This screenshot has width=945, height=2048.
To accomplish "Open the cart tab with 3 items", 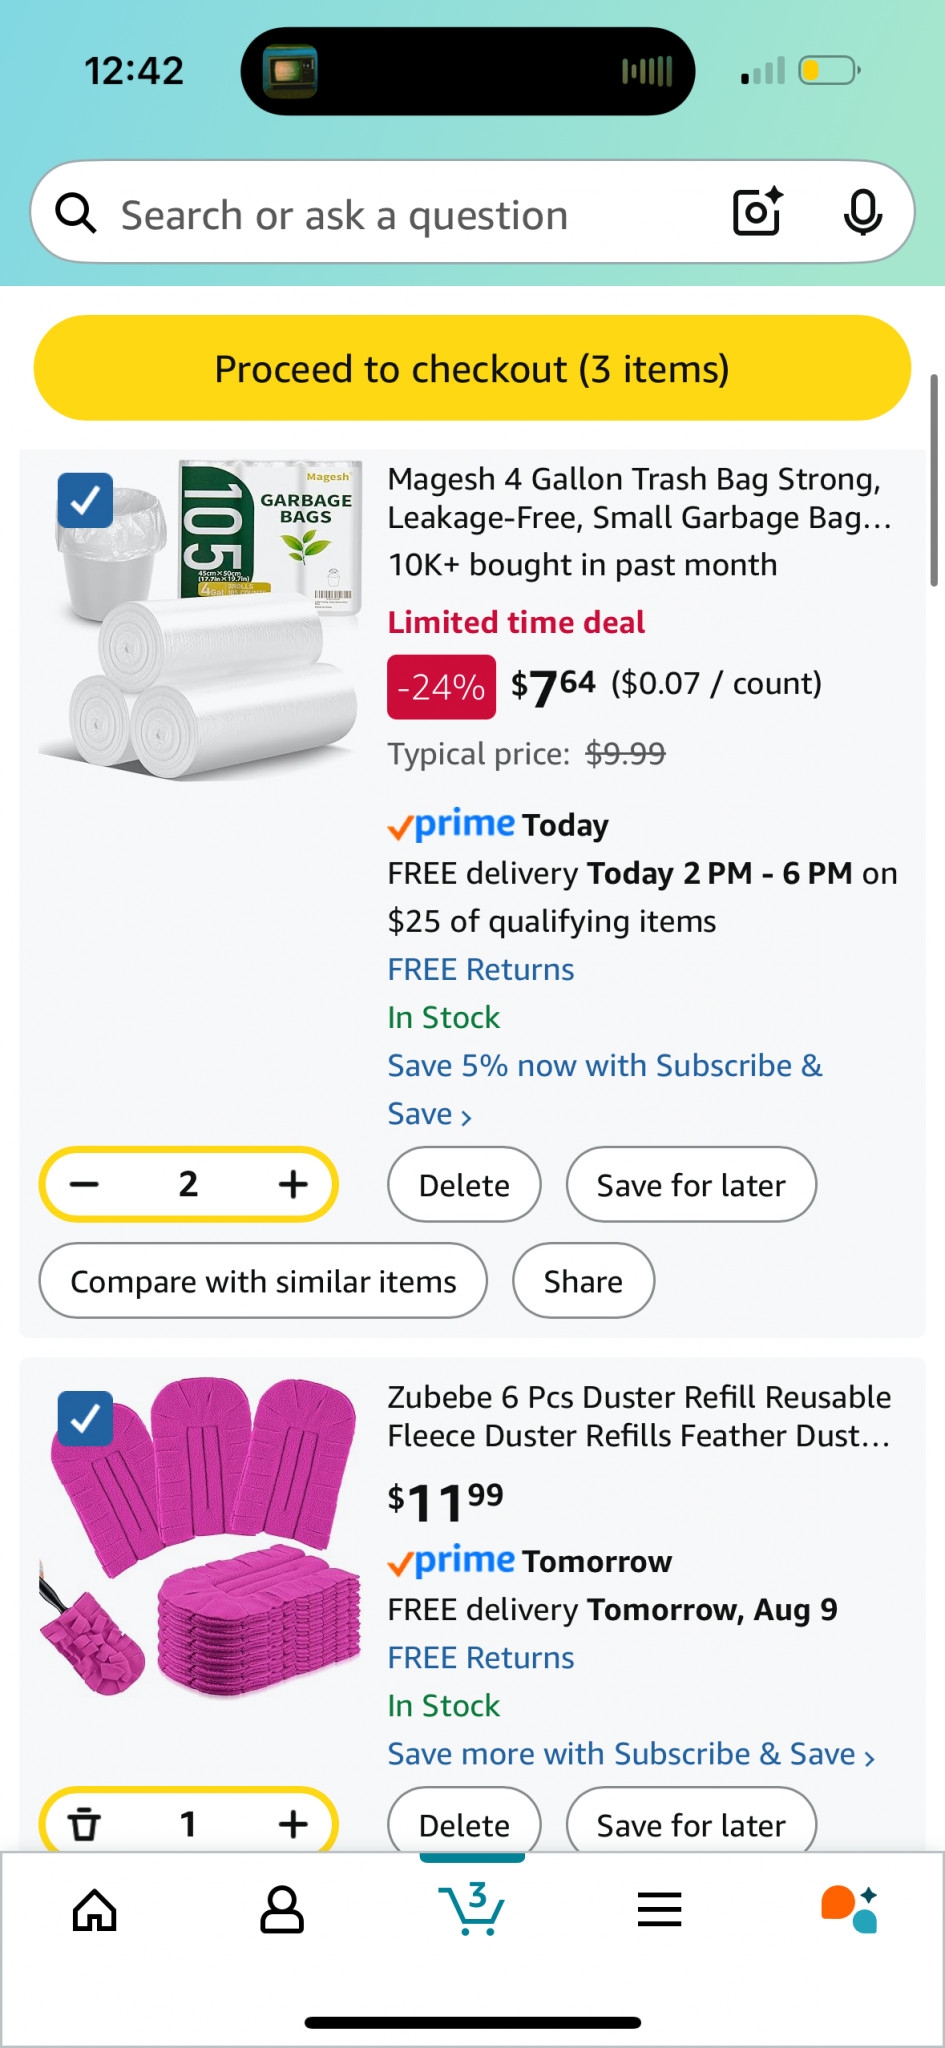I will 472,1908.
